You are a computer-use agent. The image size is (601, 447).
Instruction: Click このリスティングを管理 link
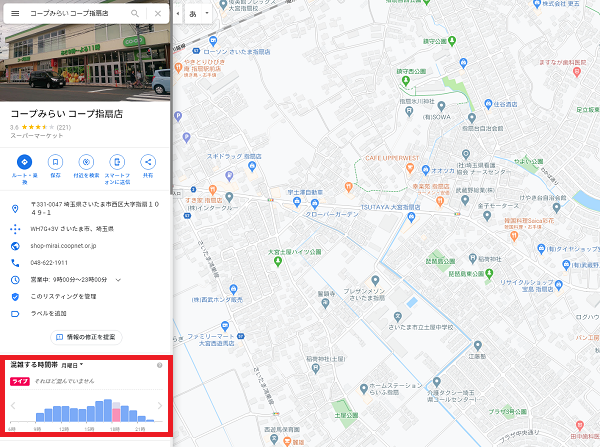click(63, 296)
